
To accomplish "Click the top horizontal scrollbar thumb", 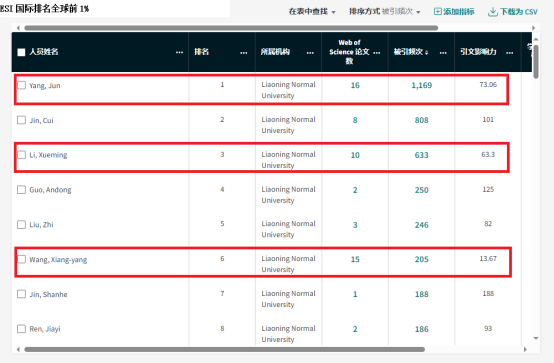I will (231, 28).
